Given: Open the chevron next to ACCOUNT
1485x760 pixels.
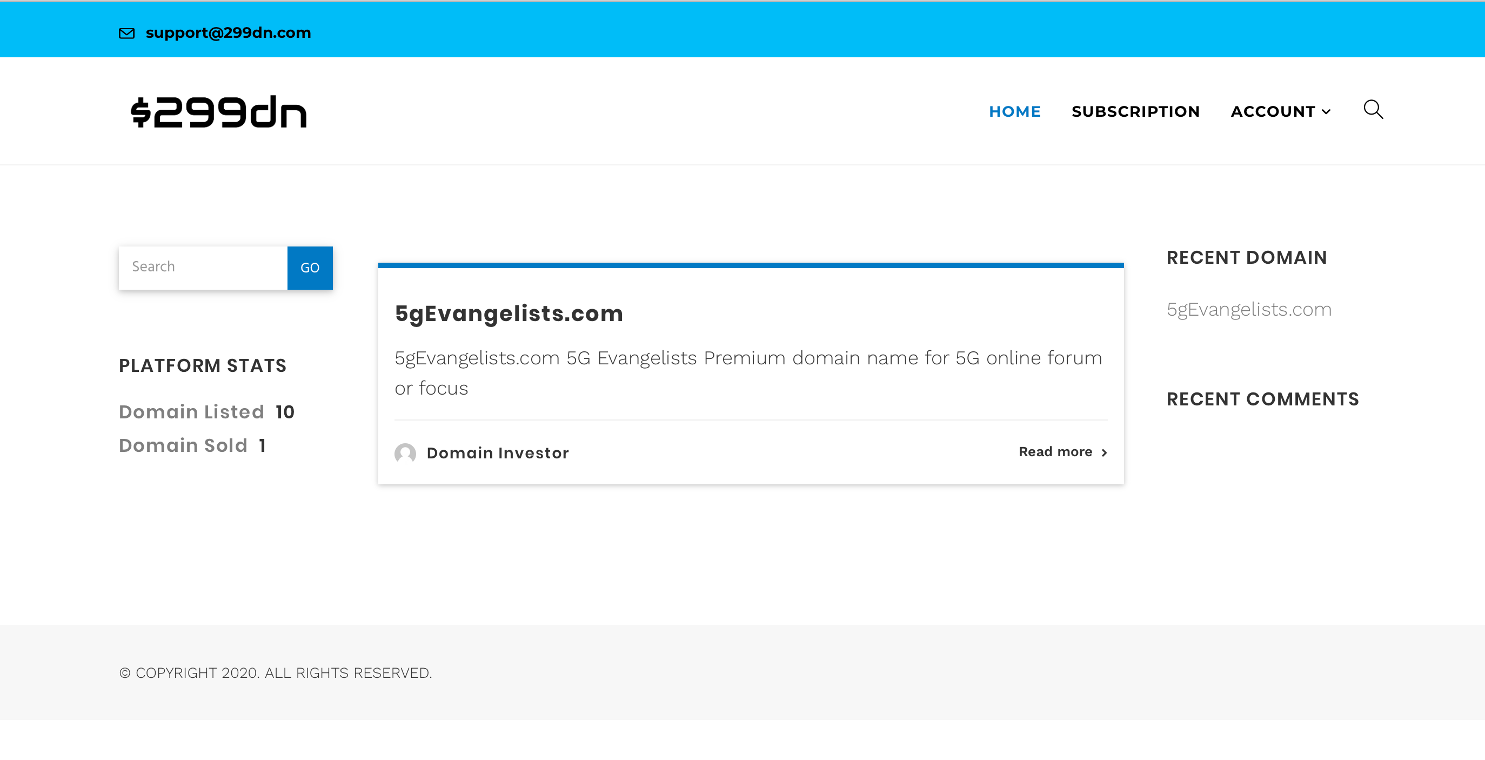Looking at the screenshot, I should coord(1327,111).
